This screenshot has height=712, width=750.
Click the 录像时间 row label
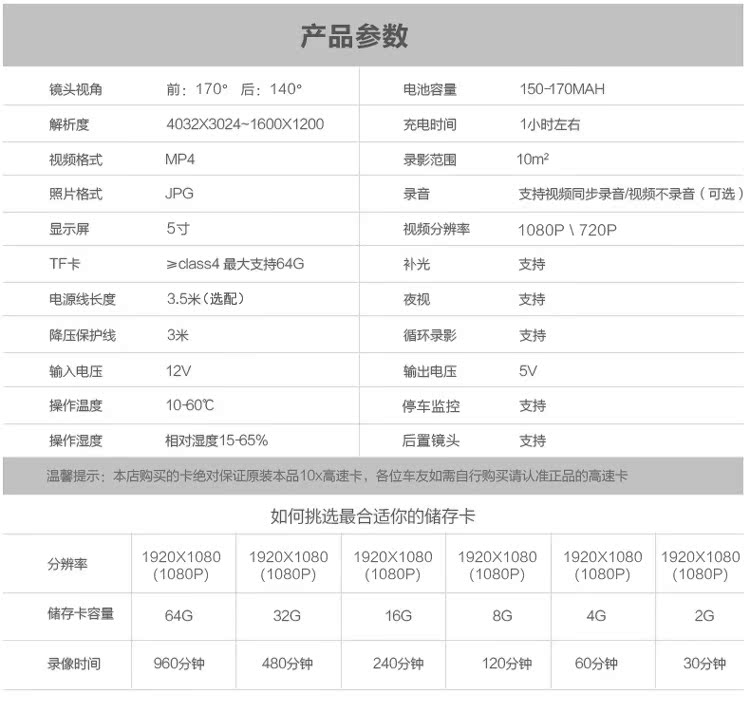74,664
